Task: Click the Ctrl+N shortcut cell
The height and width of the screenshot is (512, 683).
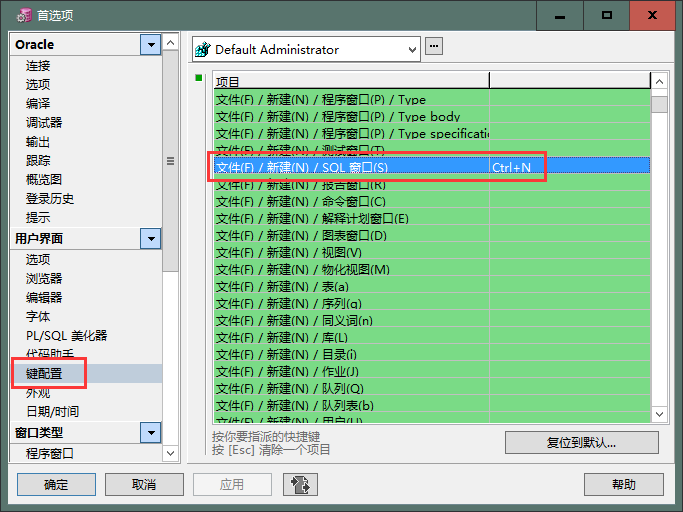Action: pos(570,167)
